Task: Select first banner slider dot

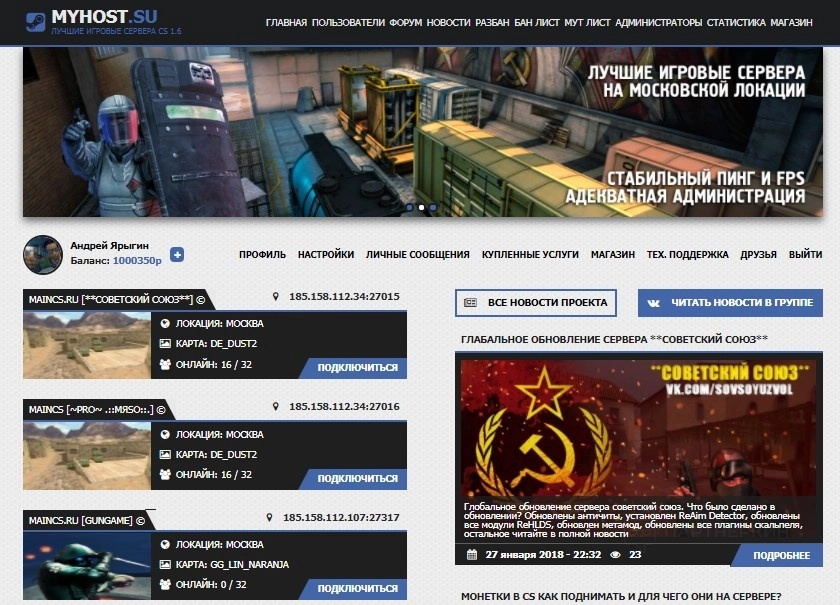Action: point(410,207)
